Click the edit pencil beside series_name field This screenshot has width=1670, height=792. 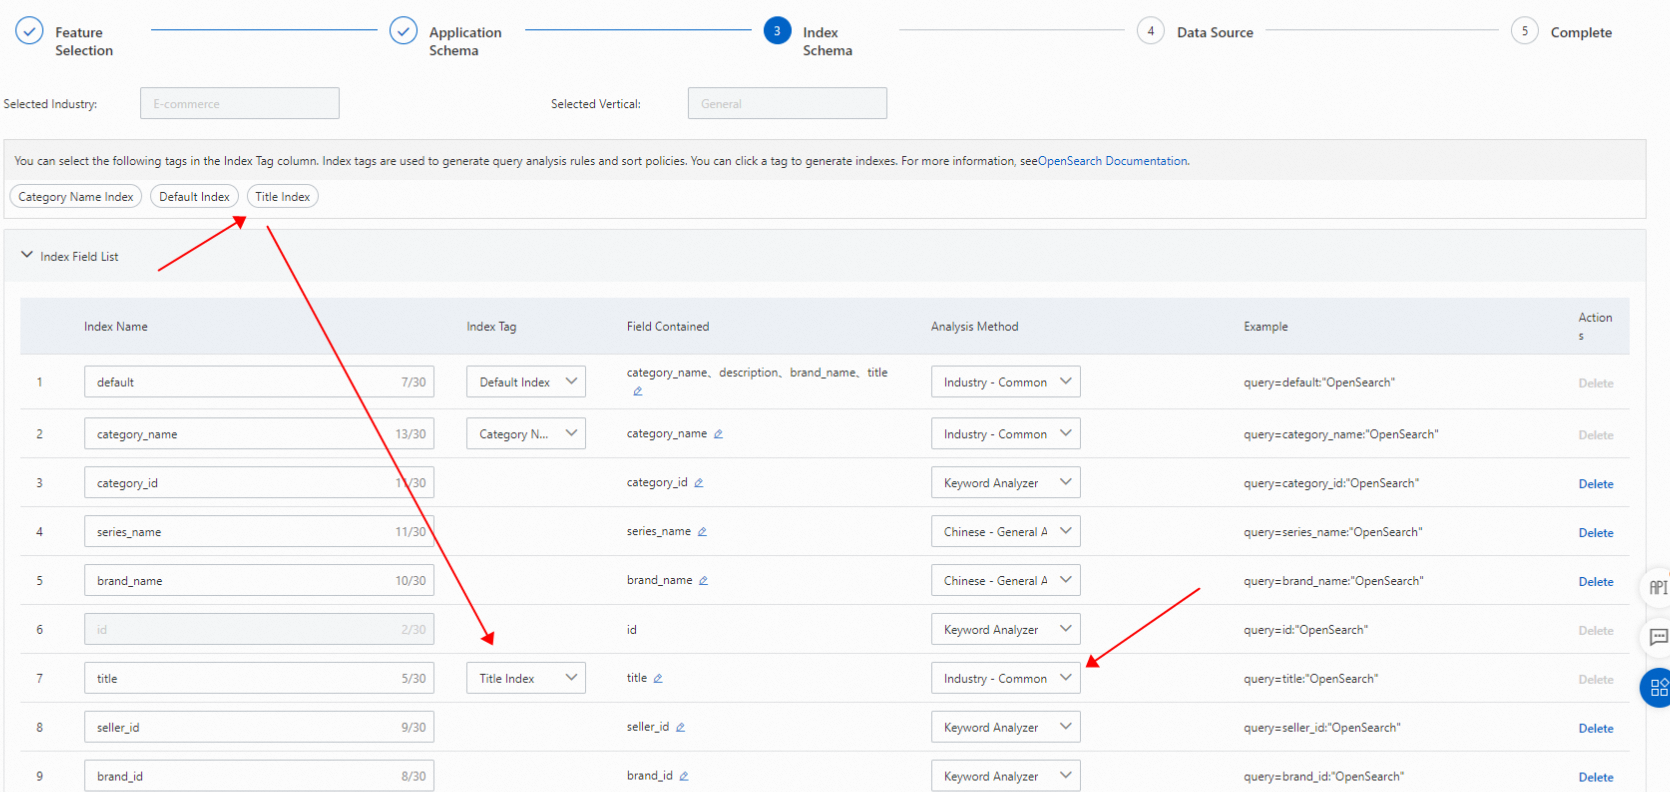pos(702,532)
